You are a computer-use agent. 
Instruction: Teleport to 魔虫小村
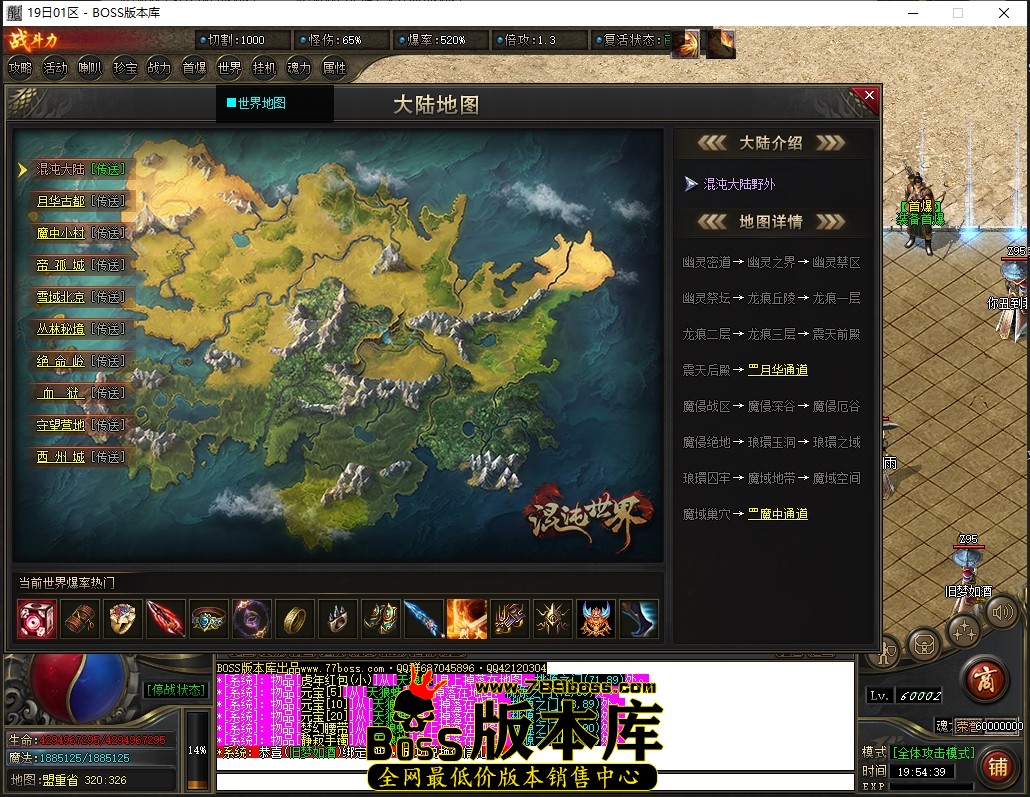(x=108, y=233)
